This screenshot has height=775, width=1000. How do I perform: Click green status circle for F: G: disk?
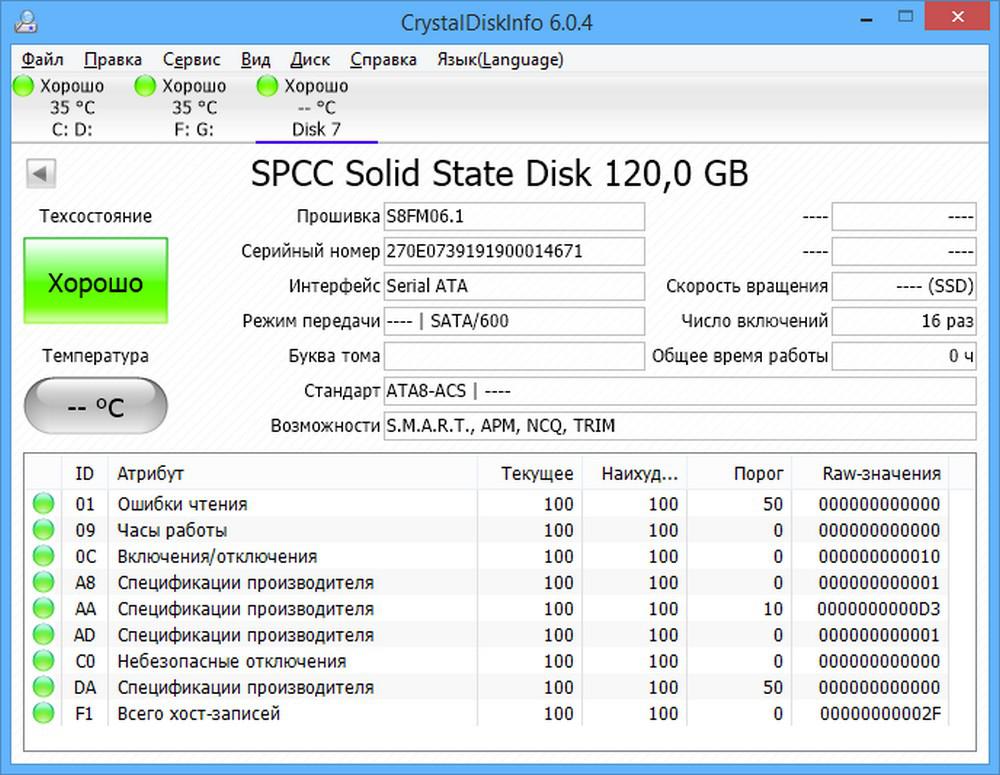[x=146, y=87]
